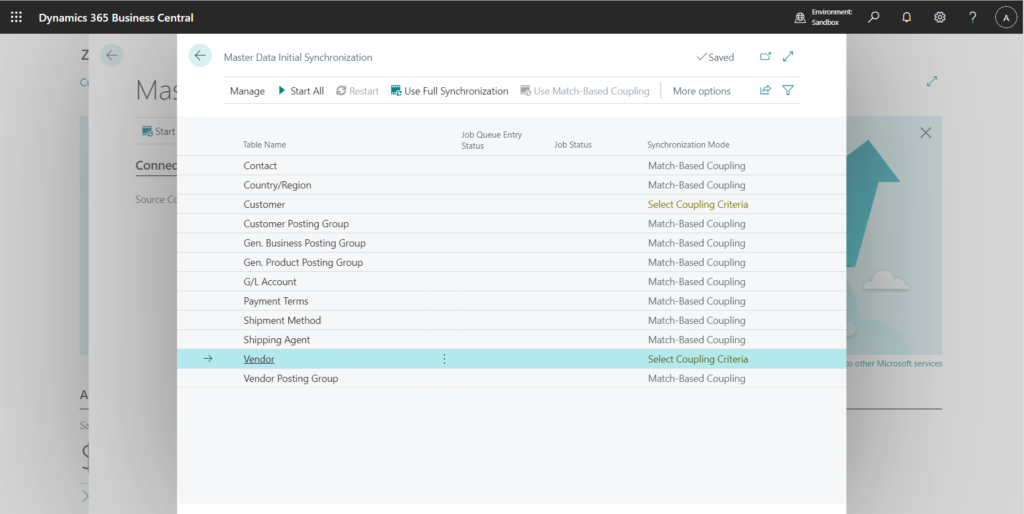The image size is (1024, 514).
Task: Click Select Coupling Criteria for Vendor
Action: 698,359
